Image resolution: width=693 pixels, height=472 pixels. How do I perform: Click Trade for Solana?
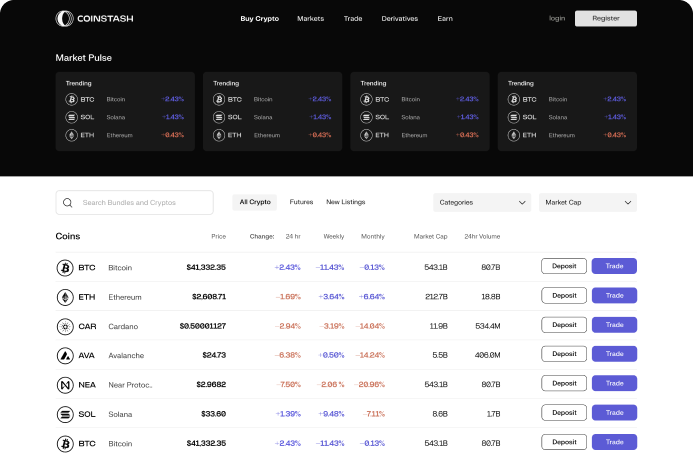tap(614, 413)
